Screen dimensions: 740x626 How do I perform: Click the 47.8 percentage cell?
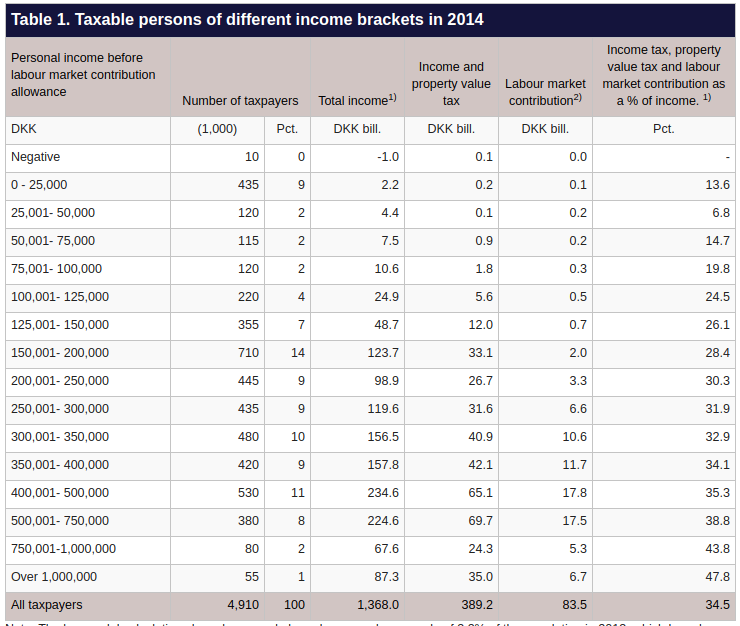coord(717,577)
